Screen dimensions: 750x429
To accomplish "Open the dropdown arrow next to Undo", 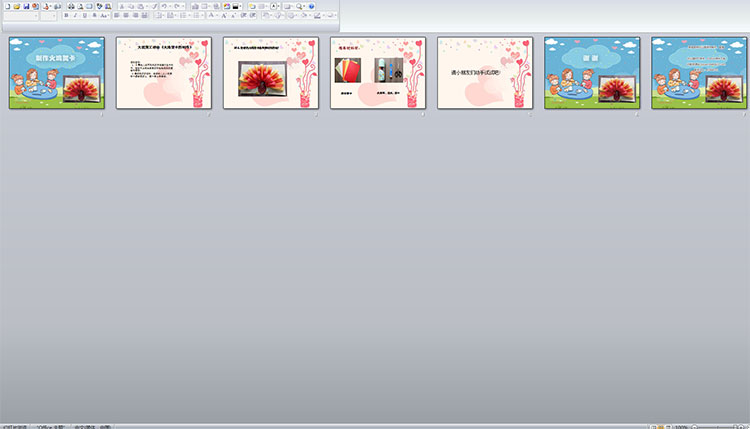I will click(x=171, y=7).
